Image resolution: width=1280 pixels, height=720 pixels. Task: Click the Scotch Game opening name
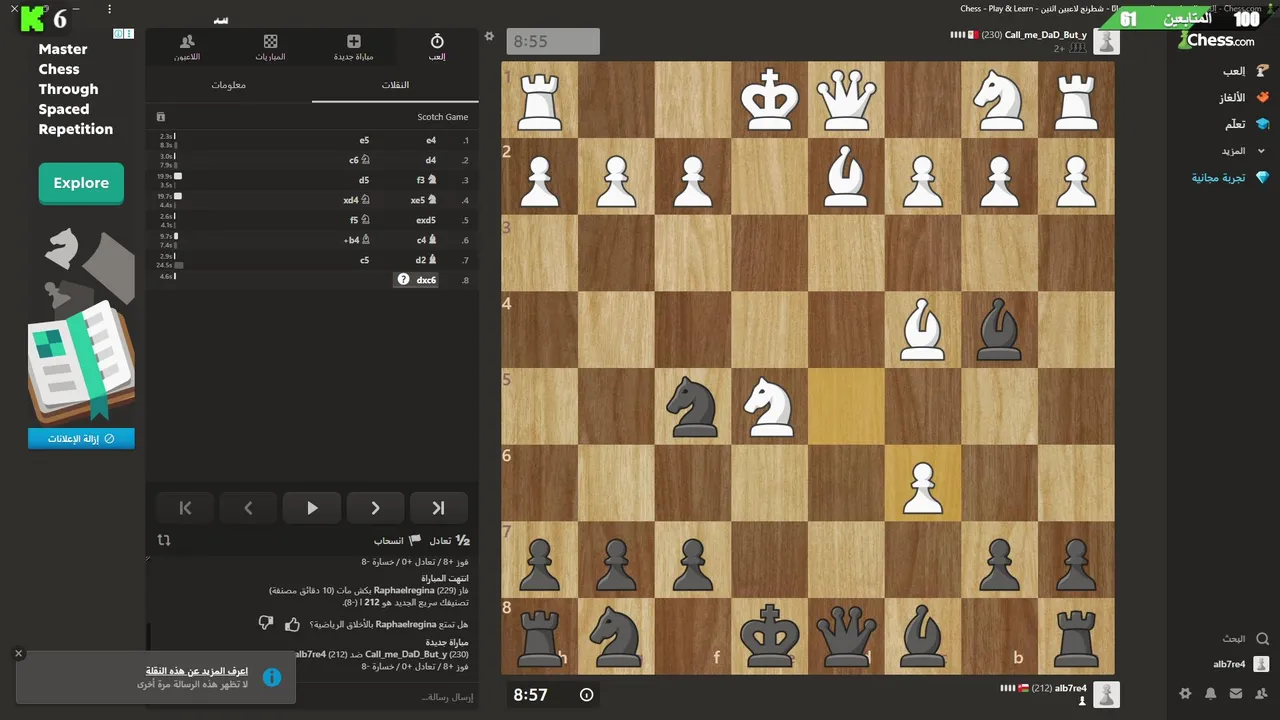pyautogui.click(x=443, y=117)
